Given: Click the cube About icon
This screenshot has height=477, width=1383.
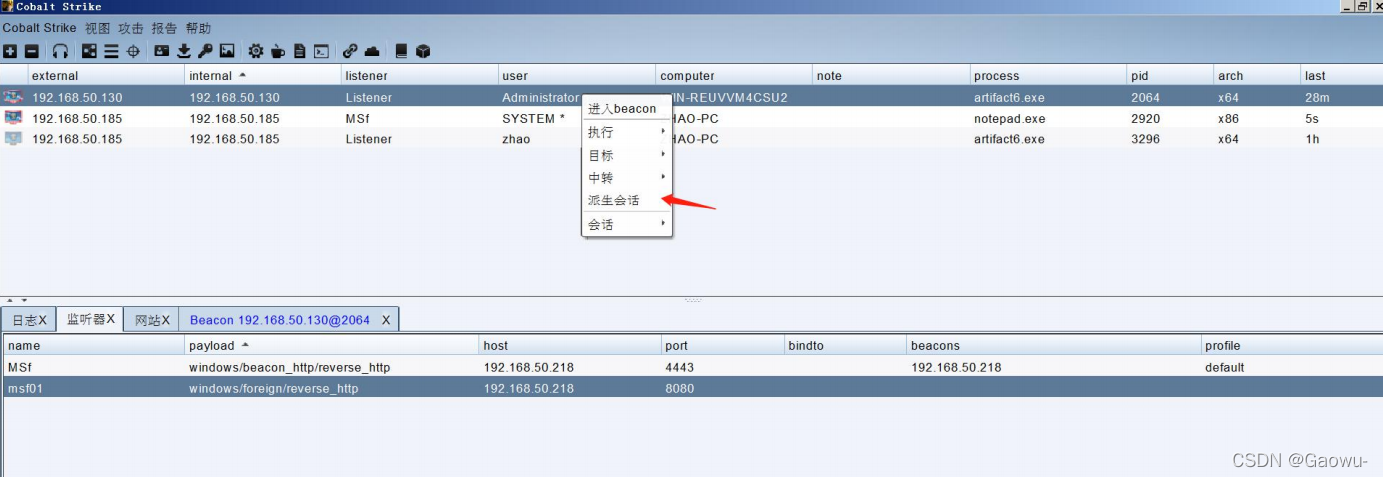Looking at the screenshot, I should tap(423, 51).
